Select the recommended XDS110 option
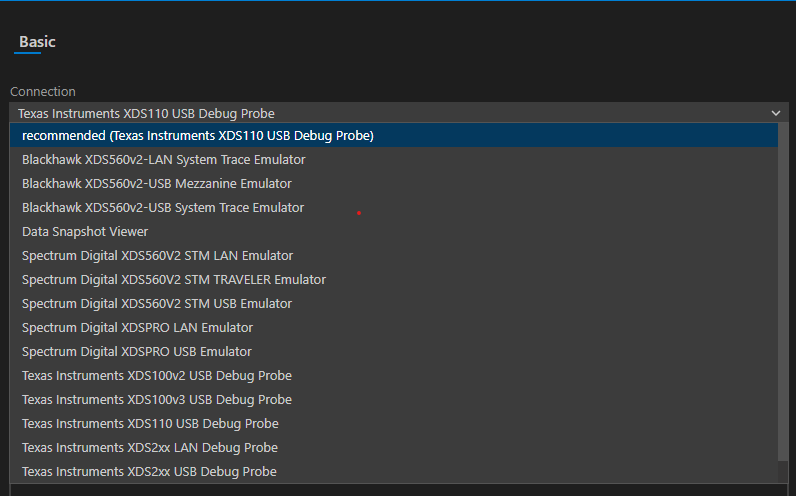The height and width of the screenshot is (496, 796). tap(198, 136)
